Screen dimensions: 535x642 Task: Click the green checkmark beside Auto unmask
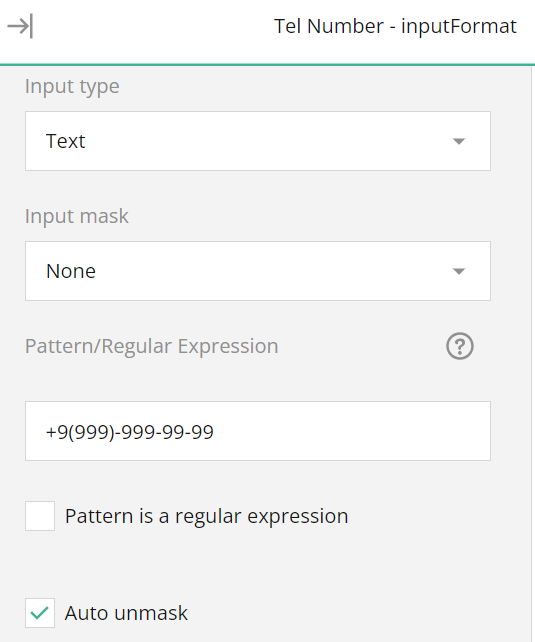pyautogui.click(x=40, y=613)
